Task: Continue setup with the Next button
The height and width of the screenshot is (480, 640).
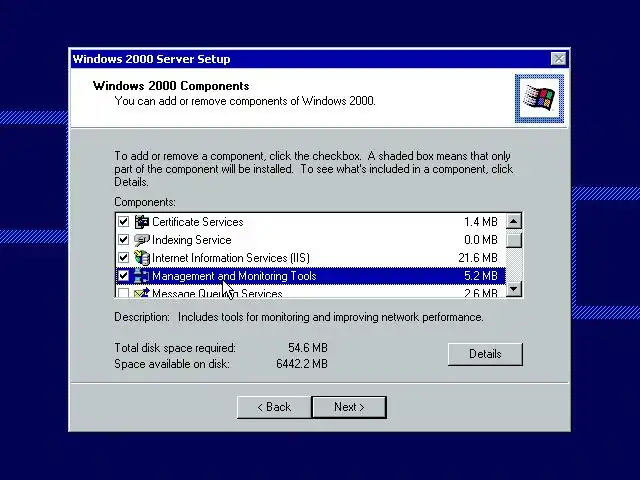Action: 349,407
